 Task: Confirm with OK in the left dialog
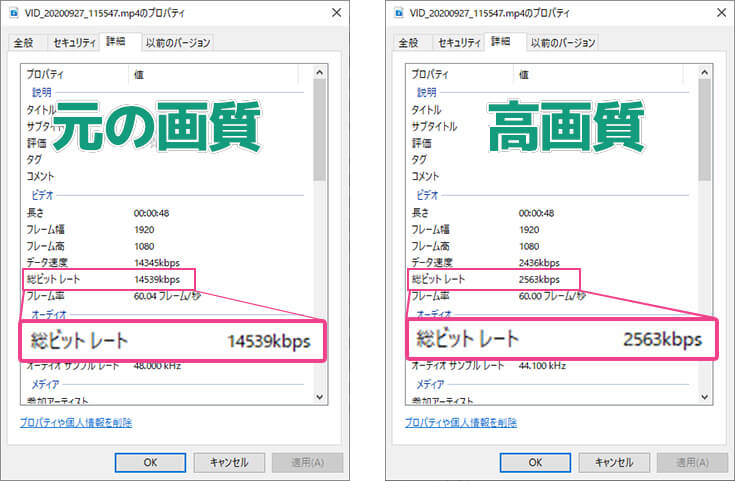149,462
